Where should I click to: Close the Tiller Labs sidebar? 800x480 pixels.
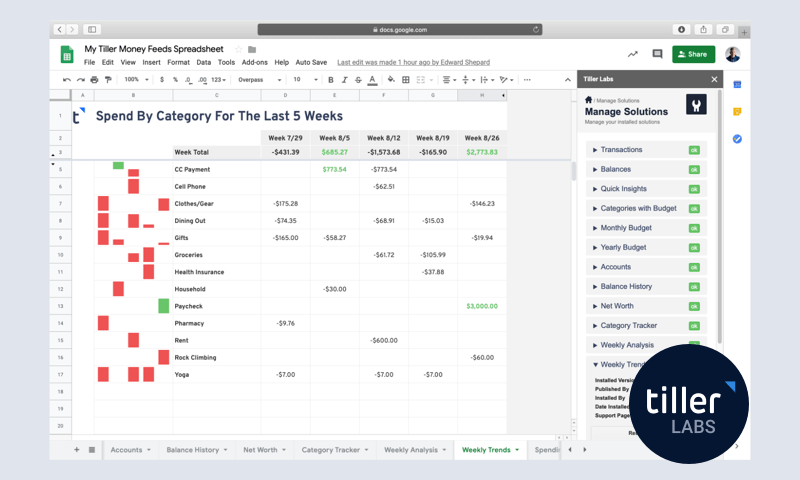[x=714, y=79]
